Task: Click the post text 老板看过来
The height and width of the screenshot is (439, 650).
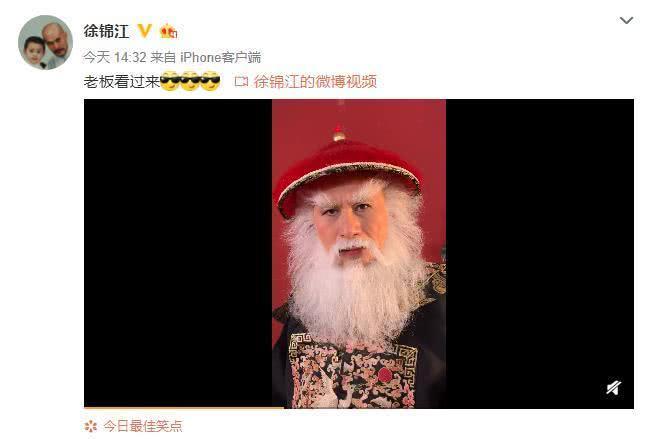Action: point(121,82)
